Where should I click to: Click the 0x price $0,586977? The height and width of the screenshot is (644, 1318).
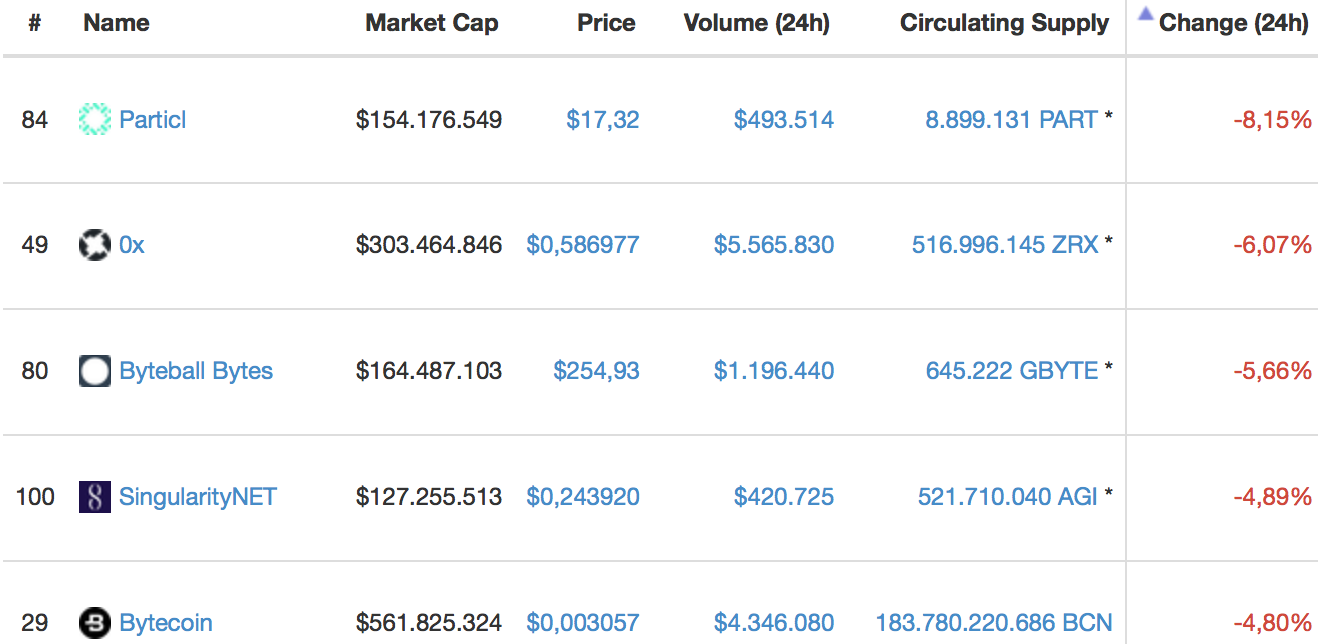tap(582, 245)
